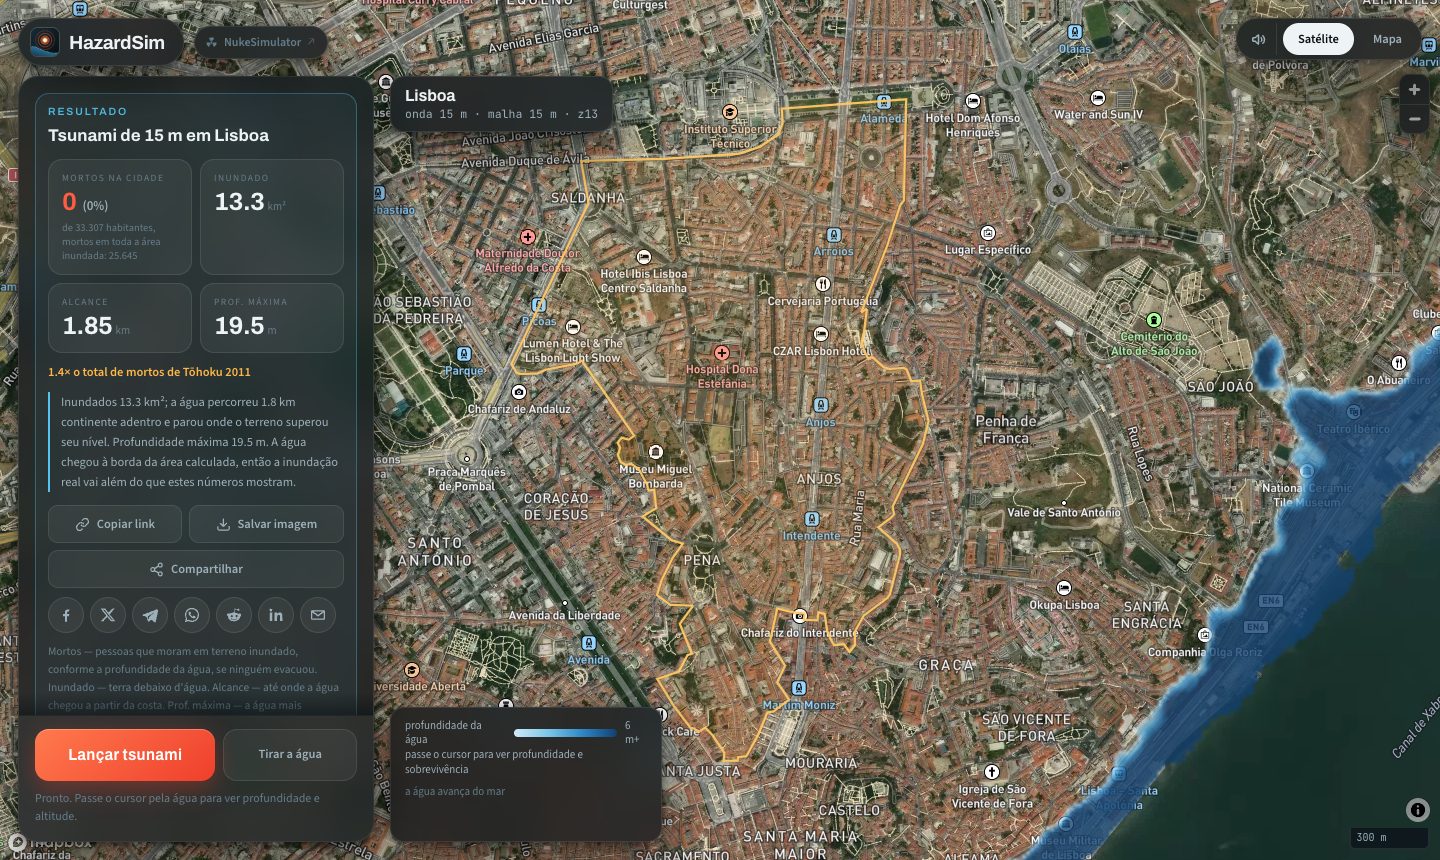The height and width of the screenshot is (860, 1440).
Task: Save the result image
Action: pyautogui.click(x=267, y=524)
